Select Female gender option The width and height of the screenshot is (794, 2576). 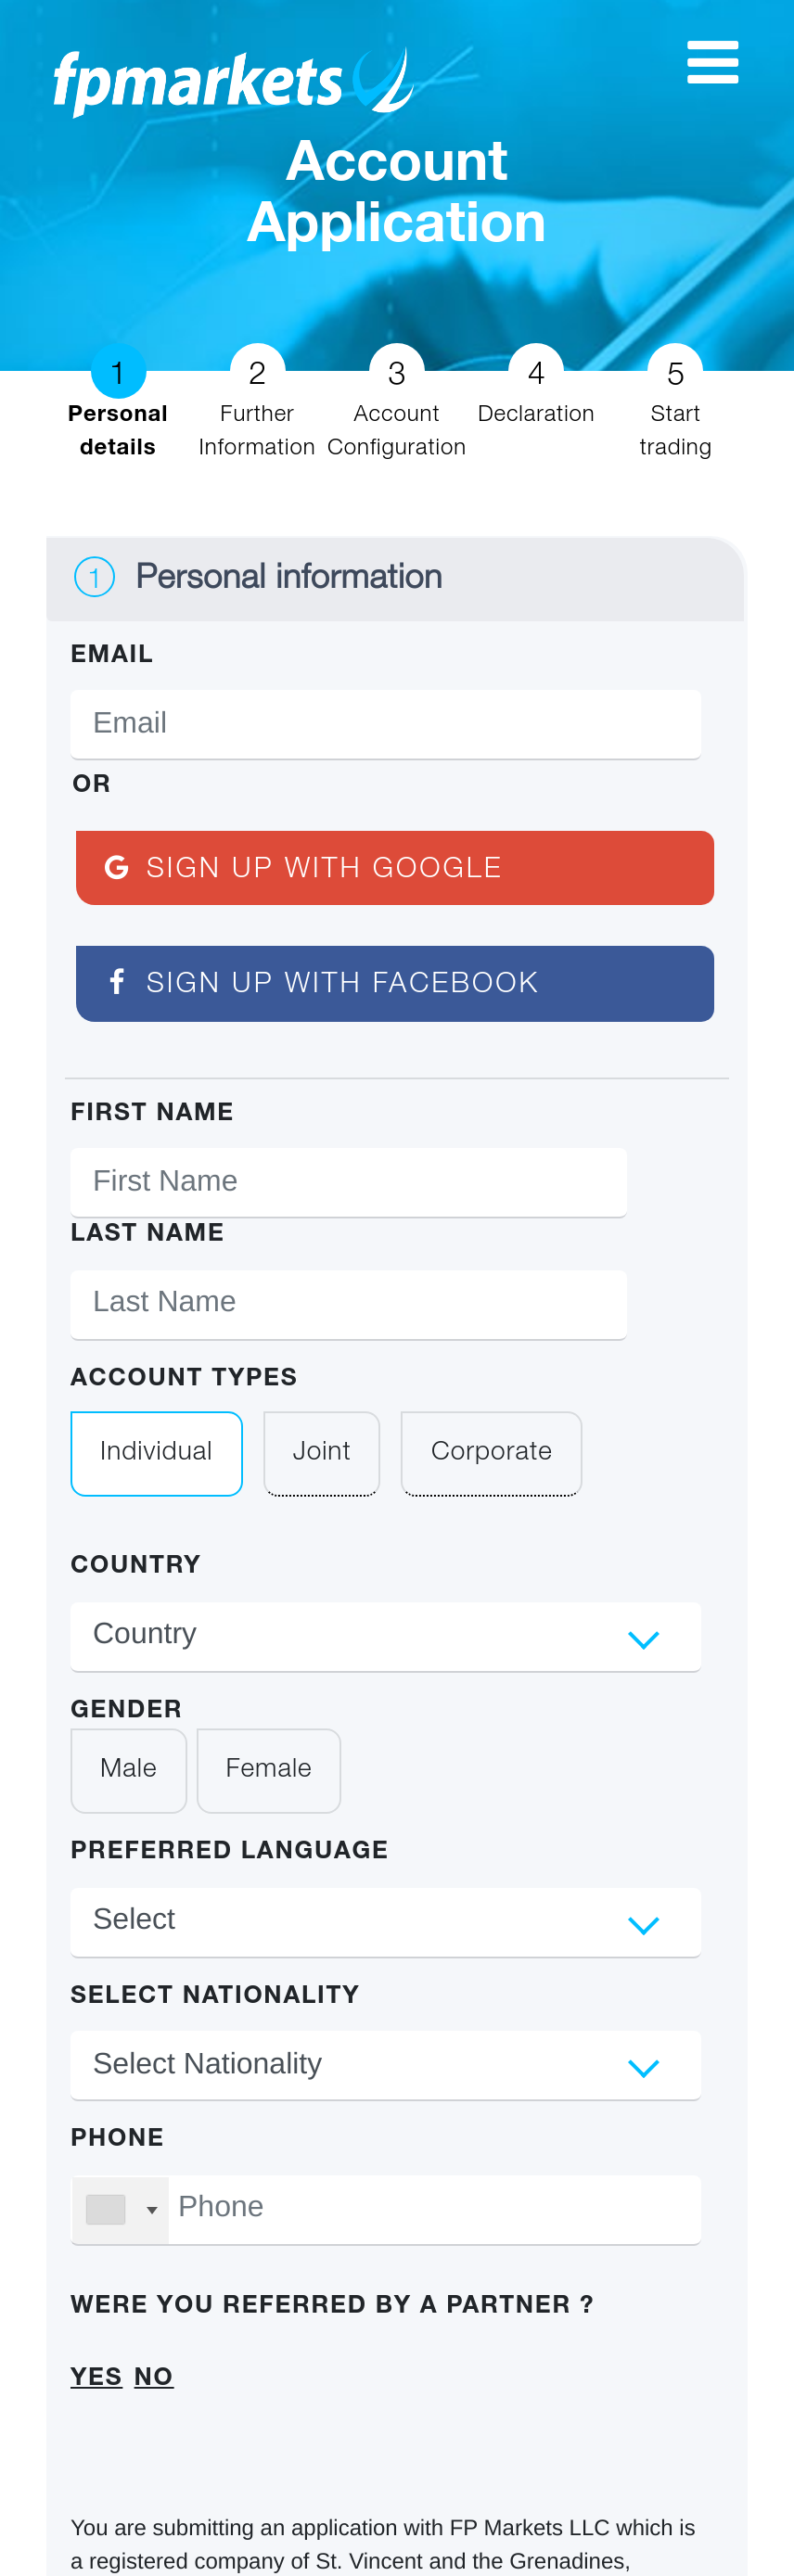click(x=268, y=1770)
